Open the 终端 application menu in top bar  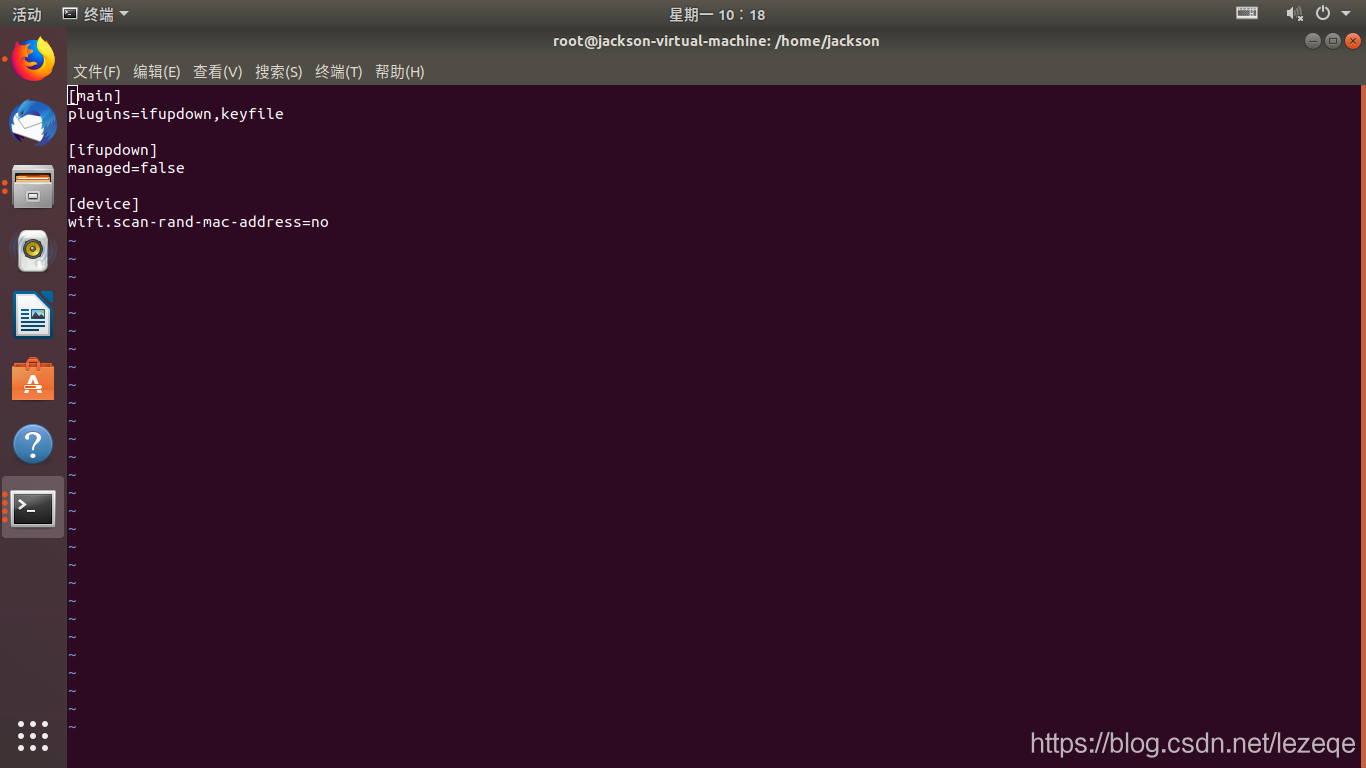[x=95, y=13]
